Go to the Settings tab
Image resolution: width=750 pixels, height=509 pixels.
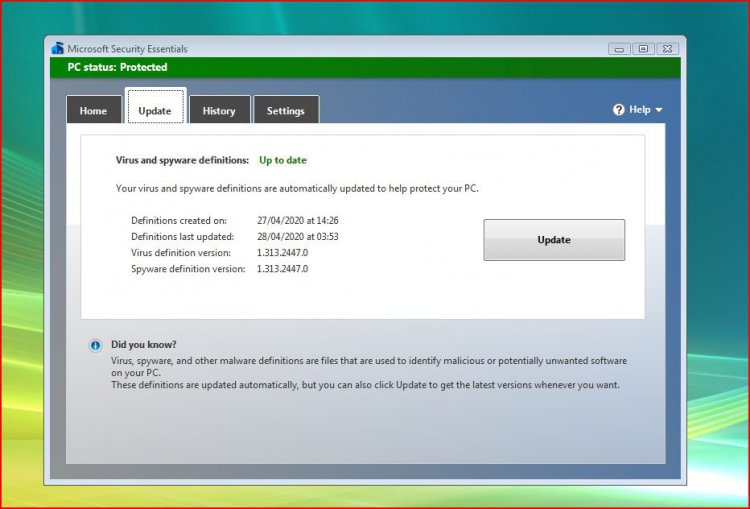tap(286, 111)
